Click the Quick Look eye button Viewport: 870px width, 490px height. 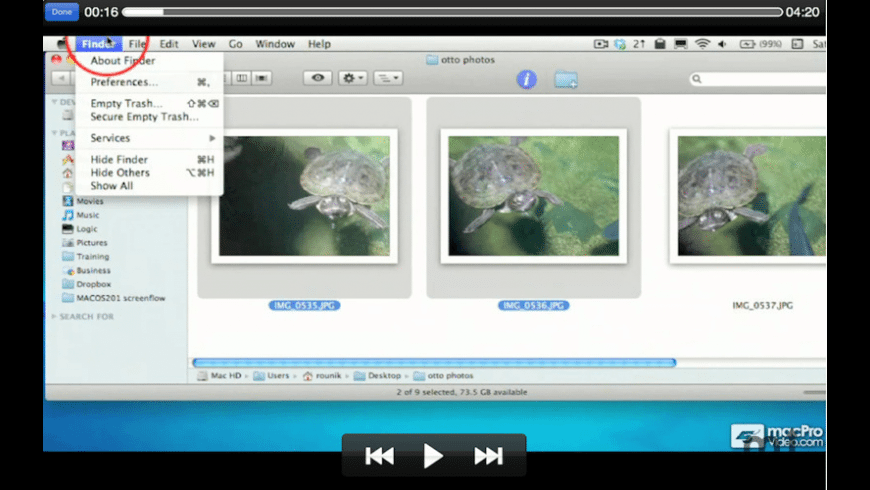click(318, 78)
